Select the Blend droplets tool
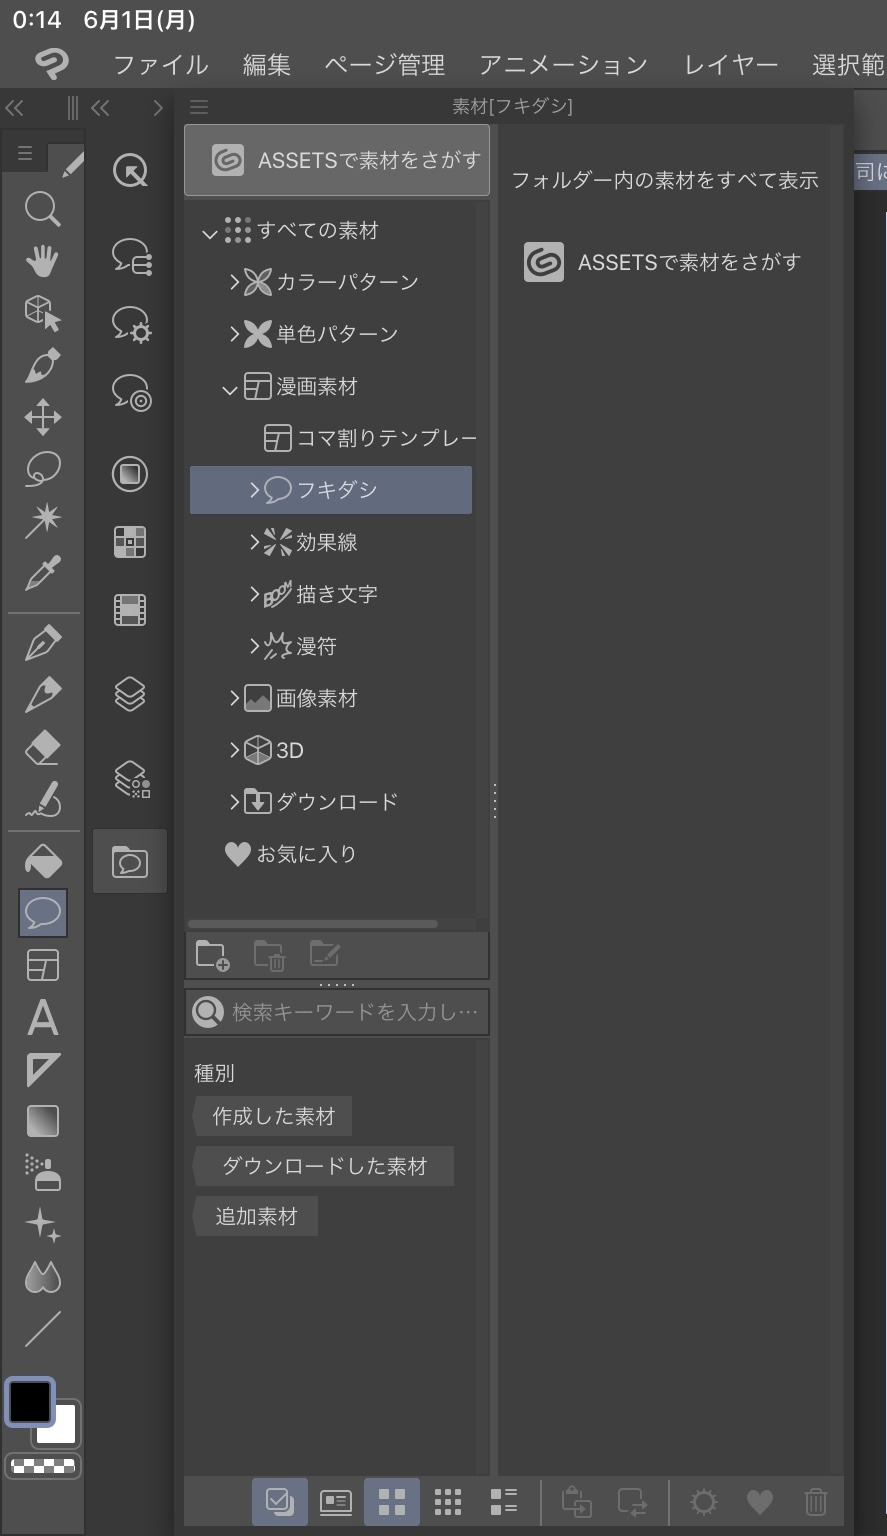This screenshot has width=887, height=1536. pos(42,1277)
